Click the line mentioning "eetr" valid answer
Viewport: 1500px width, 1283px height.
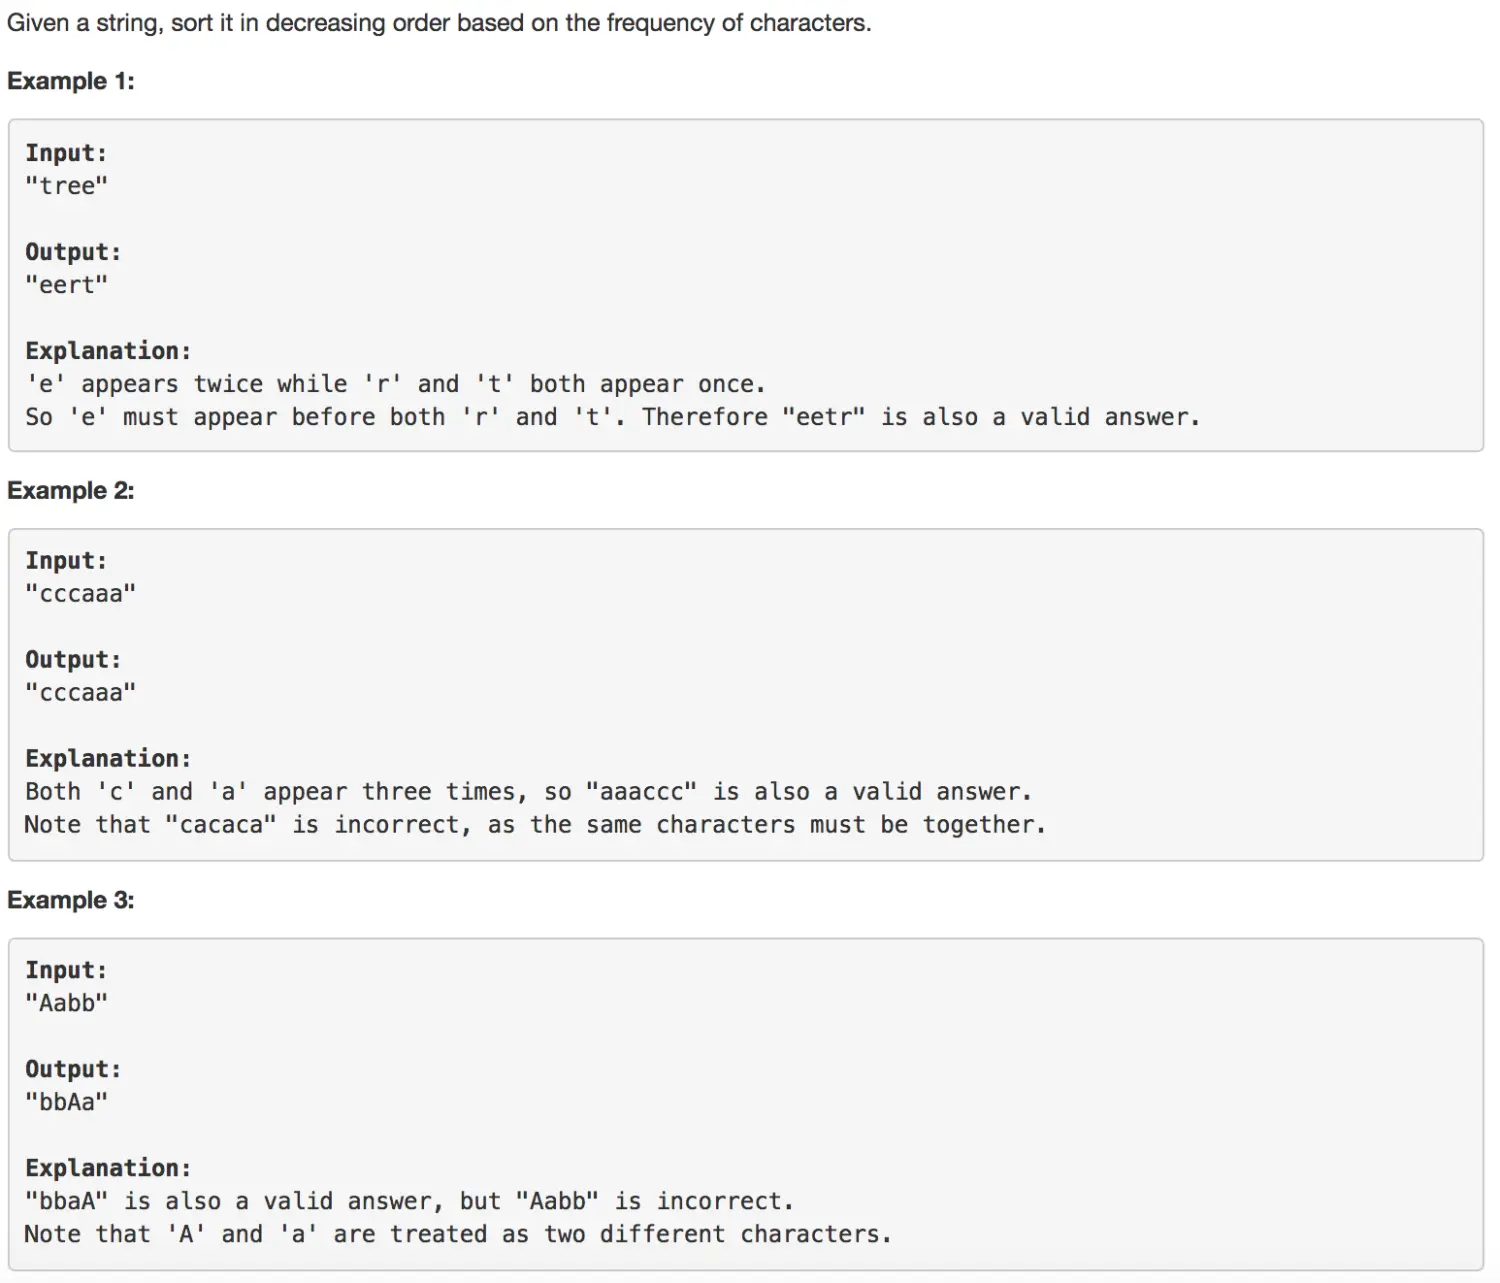click(611, 417)
